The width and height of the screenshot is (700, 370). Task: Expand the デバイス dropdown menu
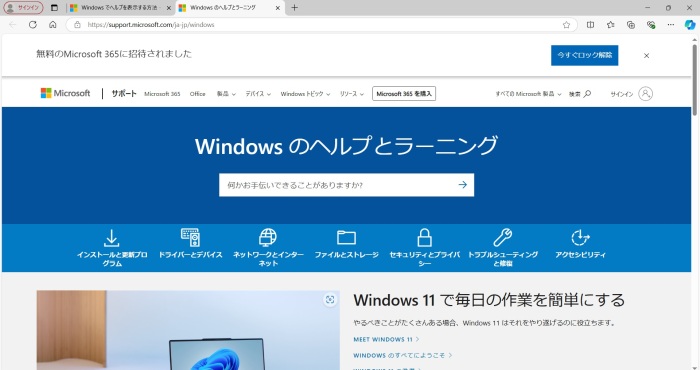click(258, 94)
